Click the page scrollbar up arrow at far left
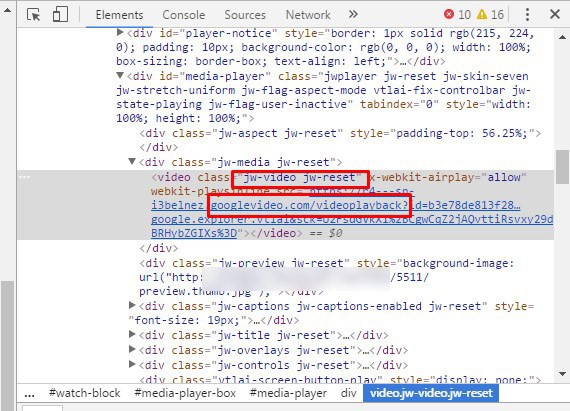This screenshot has width=570, height=411. 7,10
